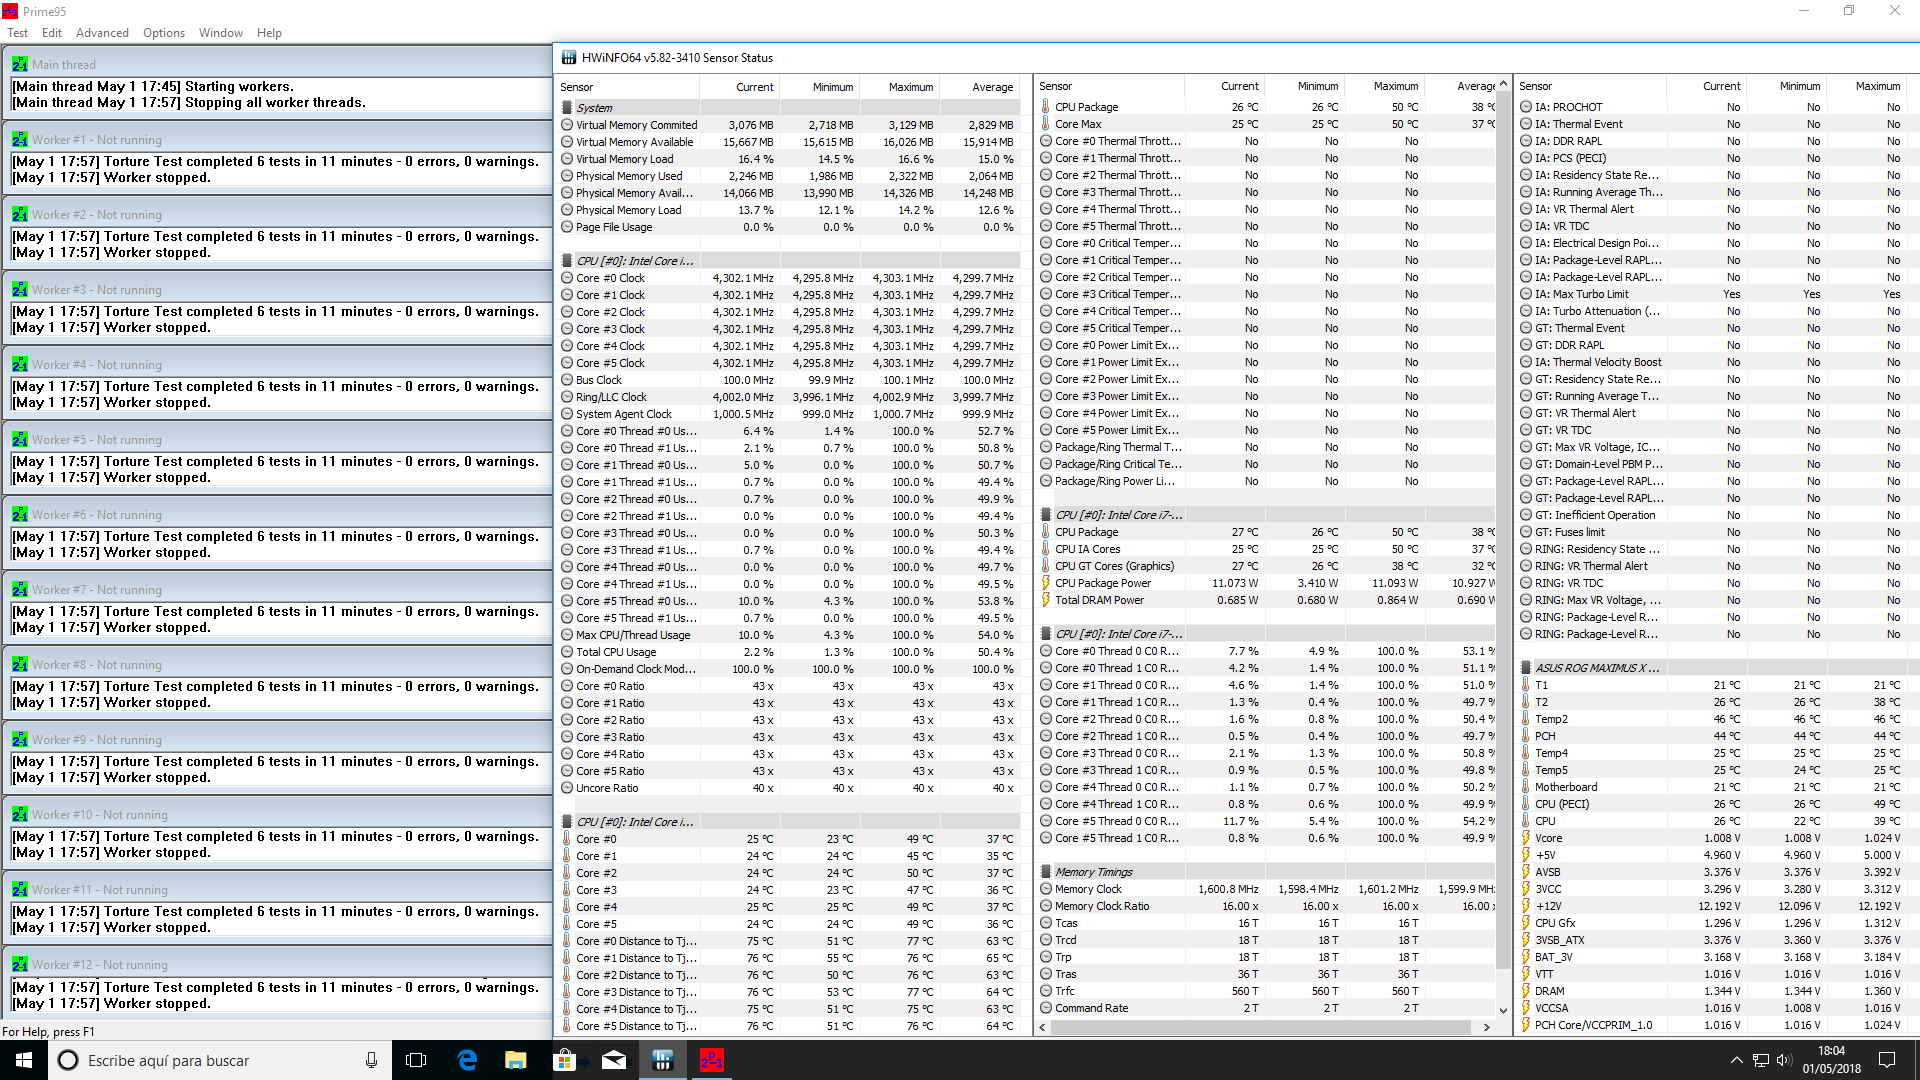This screenshot has width=1920, height=1080.
Task: Open the Advanced menu
Action: 102,32
